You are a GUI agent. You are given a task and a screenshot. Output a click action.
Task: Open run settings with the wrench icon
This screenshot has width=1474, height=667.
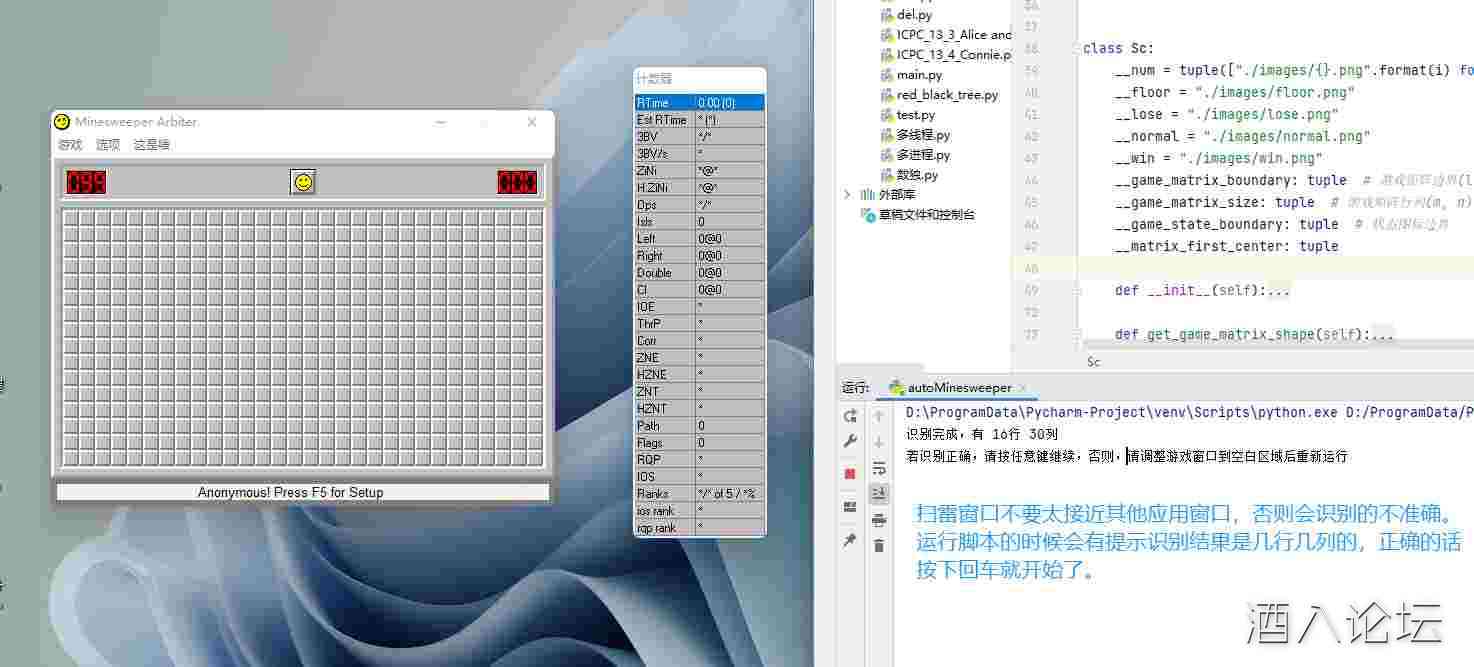tap(850, 441)
